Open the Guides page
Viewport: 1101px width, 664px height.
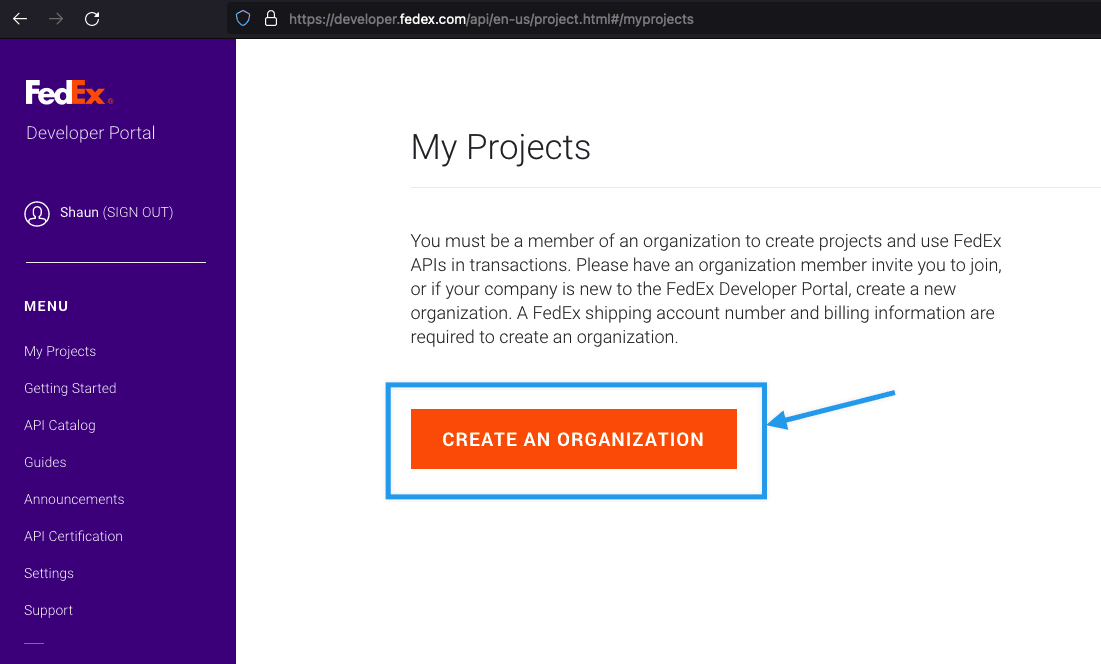pos(45,462)
